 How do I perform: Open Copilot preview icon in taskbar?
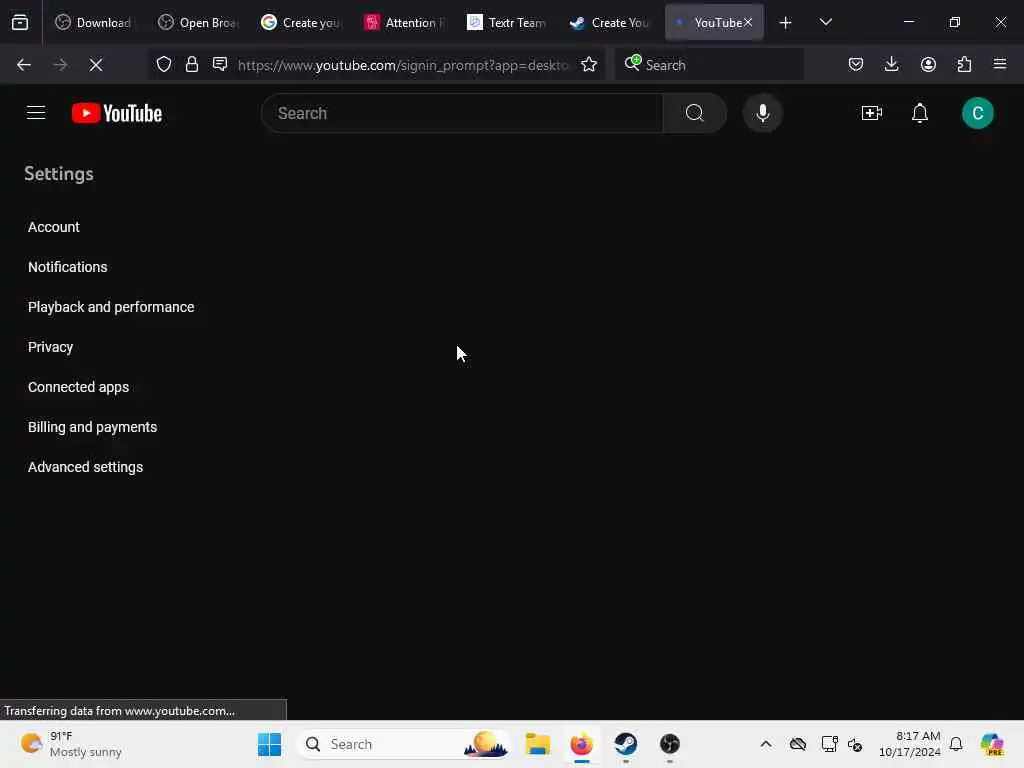coord(991,744)
